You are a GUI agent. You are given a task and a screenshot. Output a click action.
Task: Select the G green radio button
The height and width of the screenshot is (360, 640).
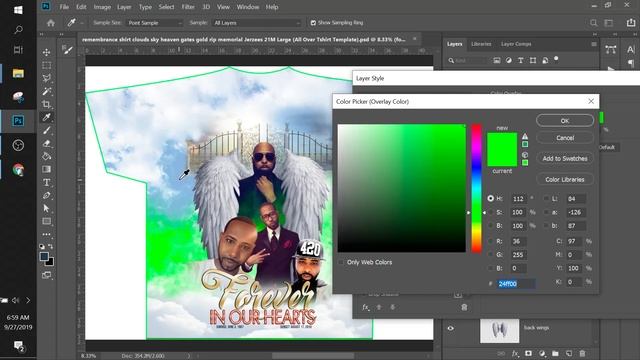pos(491,255)
